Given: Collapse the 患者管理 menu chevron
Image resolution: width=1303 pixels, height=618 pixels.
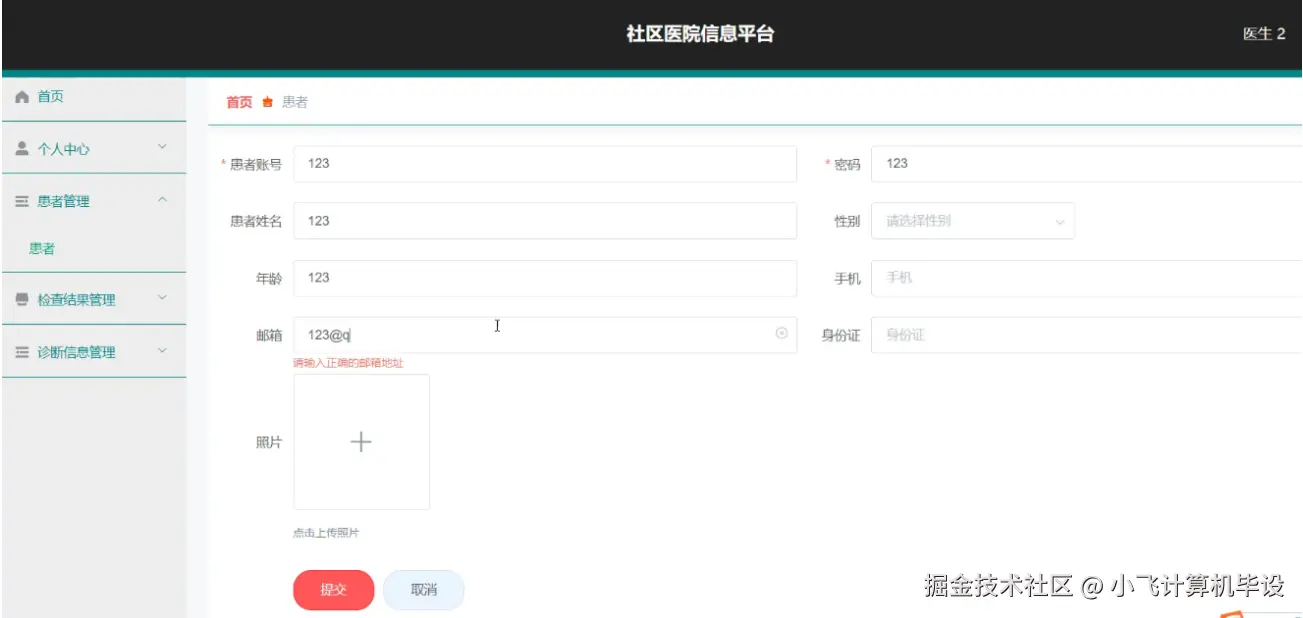Looking at the screenshot, I should point(162,200).
